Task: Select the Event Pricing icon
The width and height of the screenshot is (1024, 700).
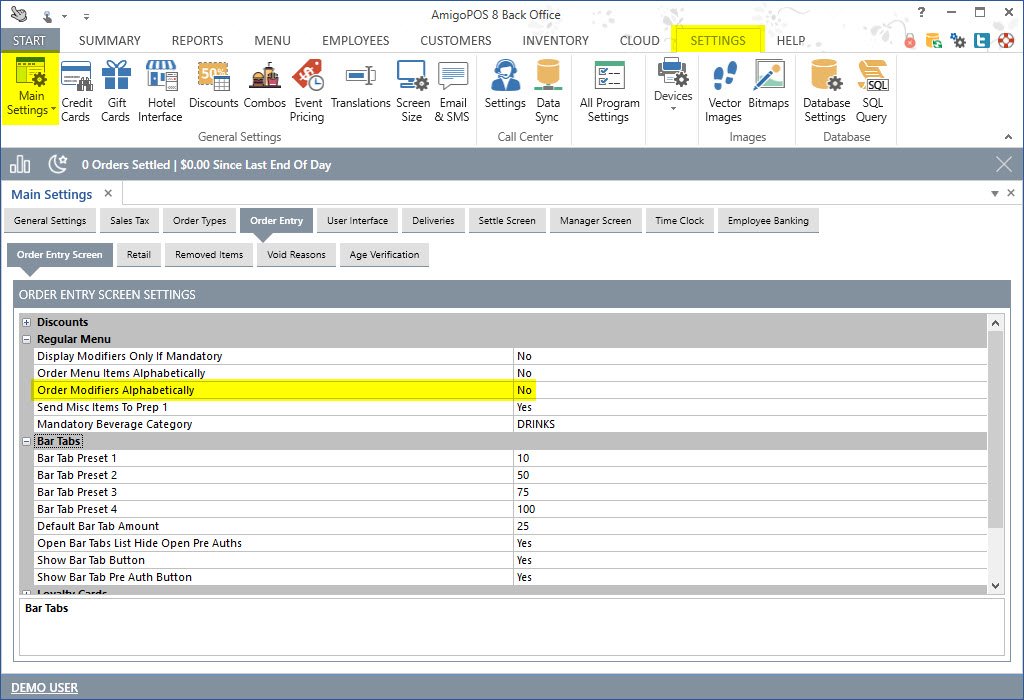Action: 307,90
